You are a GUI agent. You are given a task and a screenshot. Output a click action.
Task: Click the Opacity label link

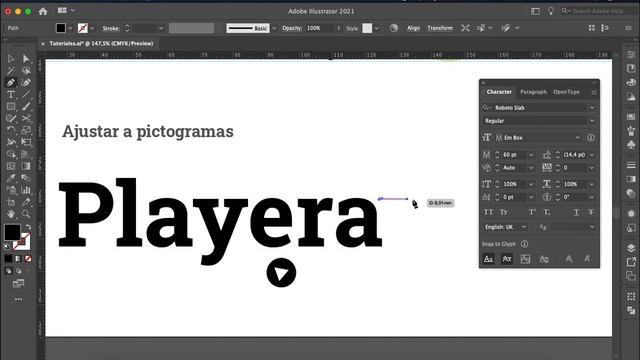click(292, 28)
